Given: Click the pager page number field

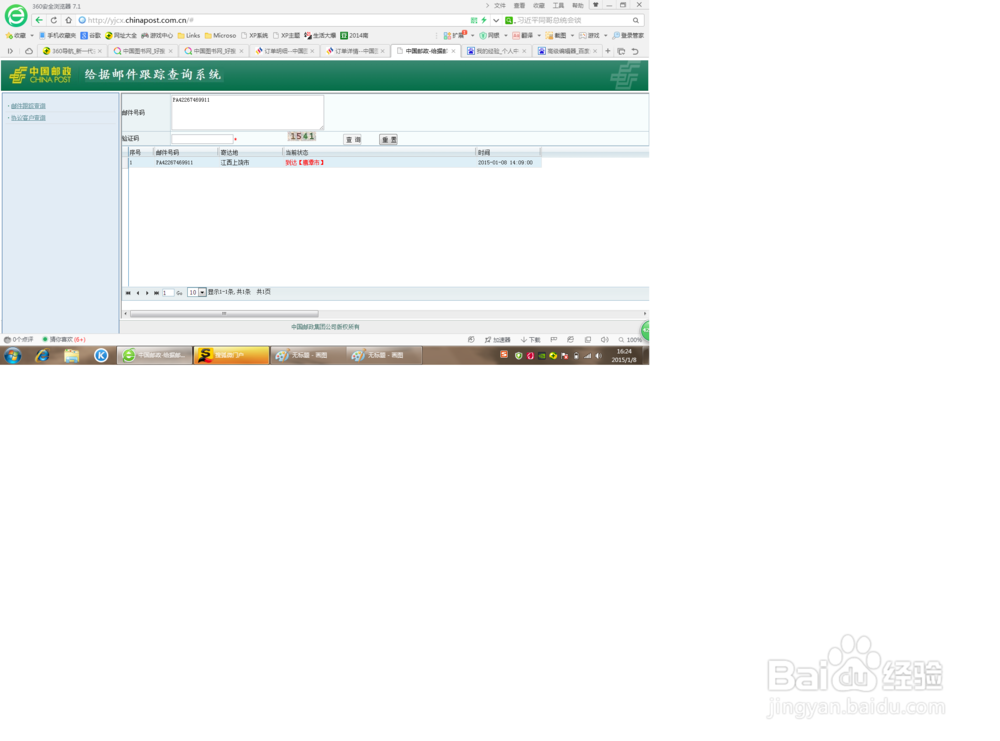Looking at the screenshot, I should [x=168, y=293].
